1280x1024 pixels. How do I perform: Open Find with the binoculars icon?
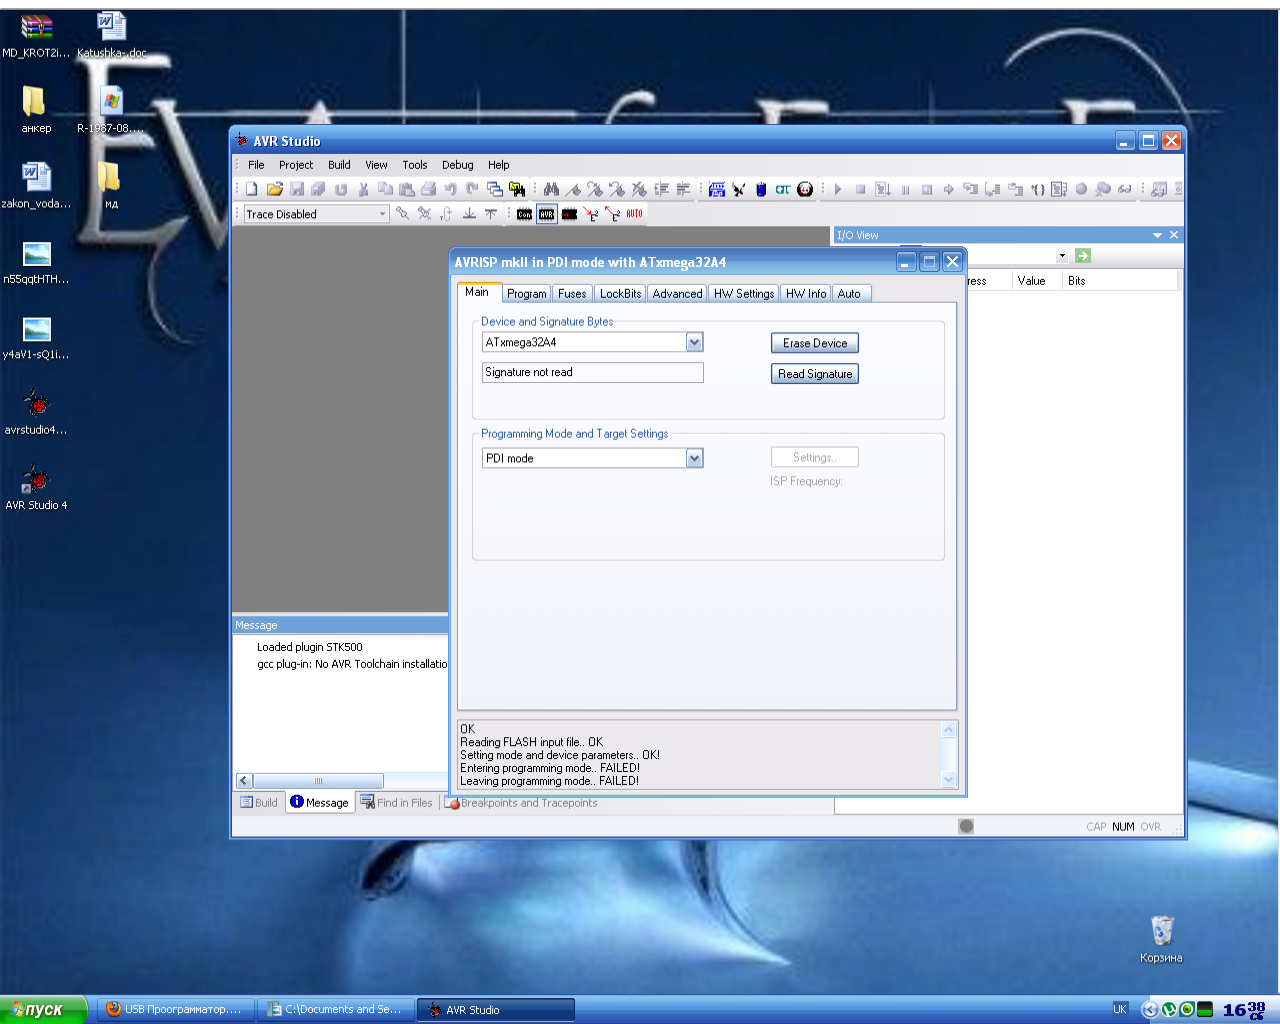[x=551, y=189]
